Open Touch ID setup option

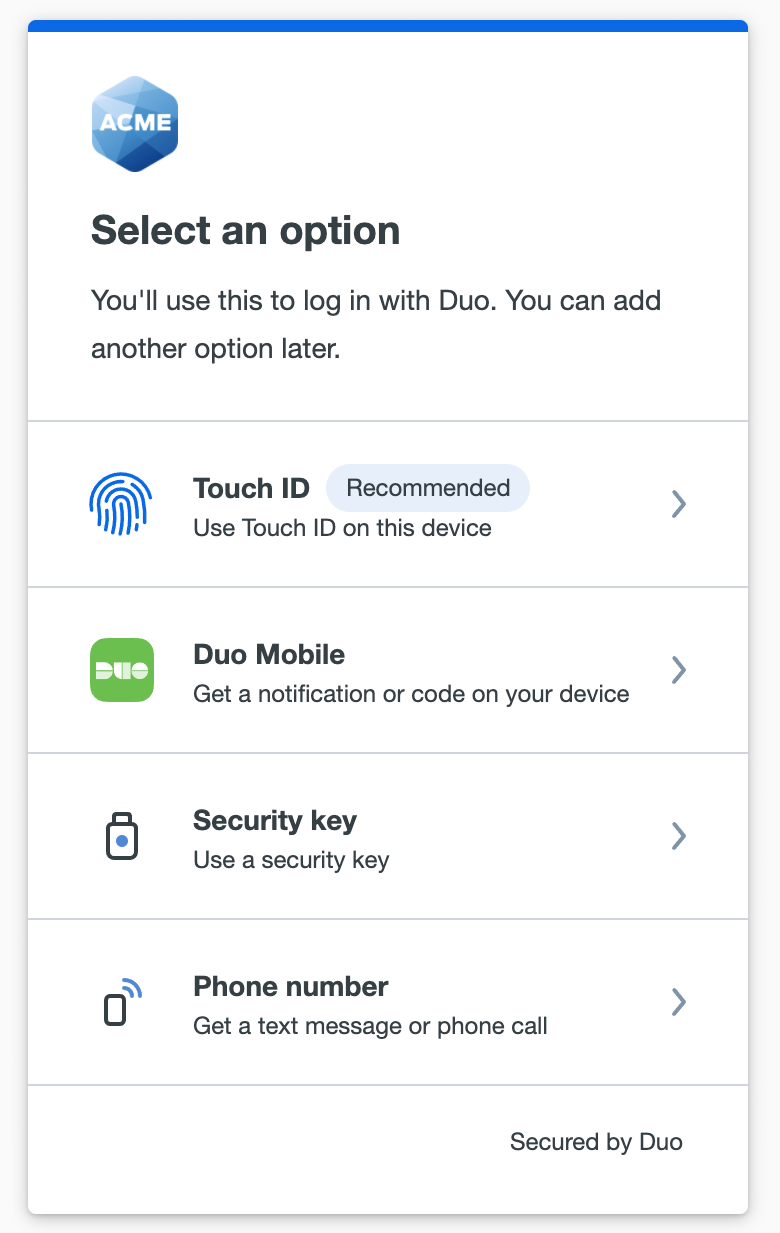(390, 504)
